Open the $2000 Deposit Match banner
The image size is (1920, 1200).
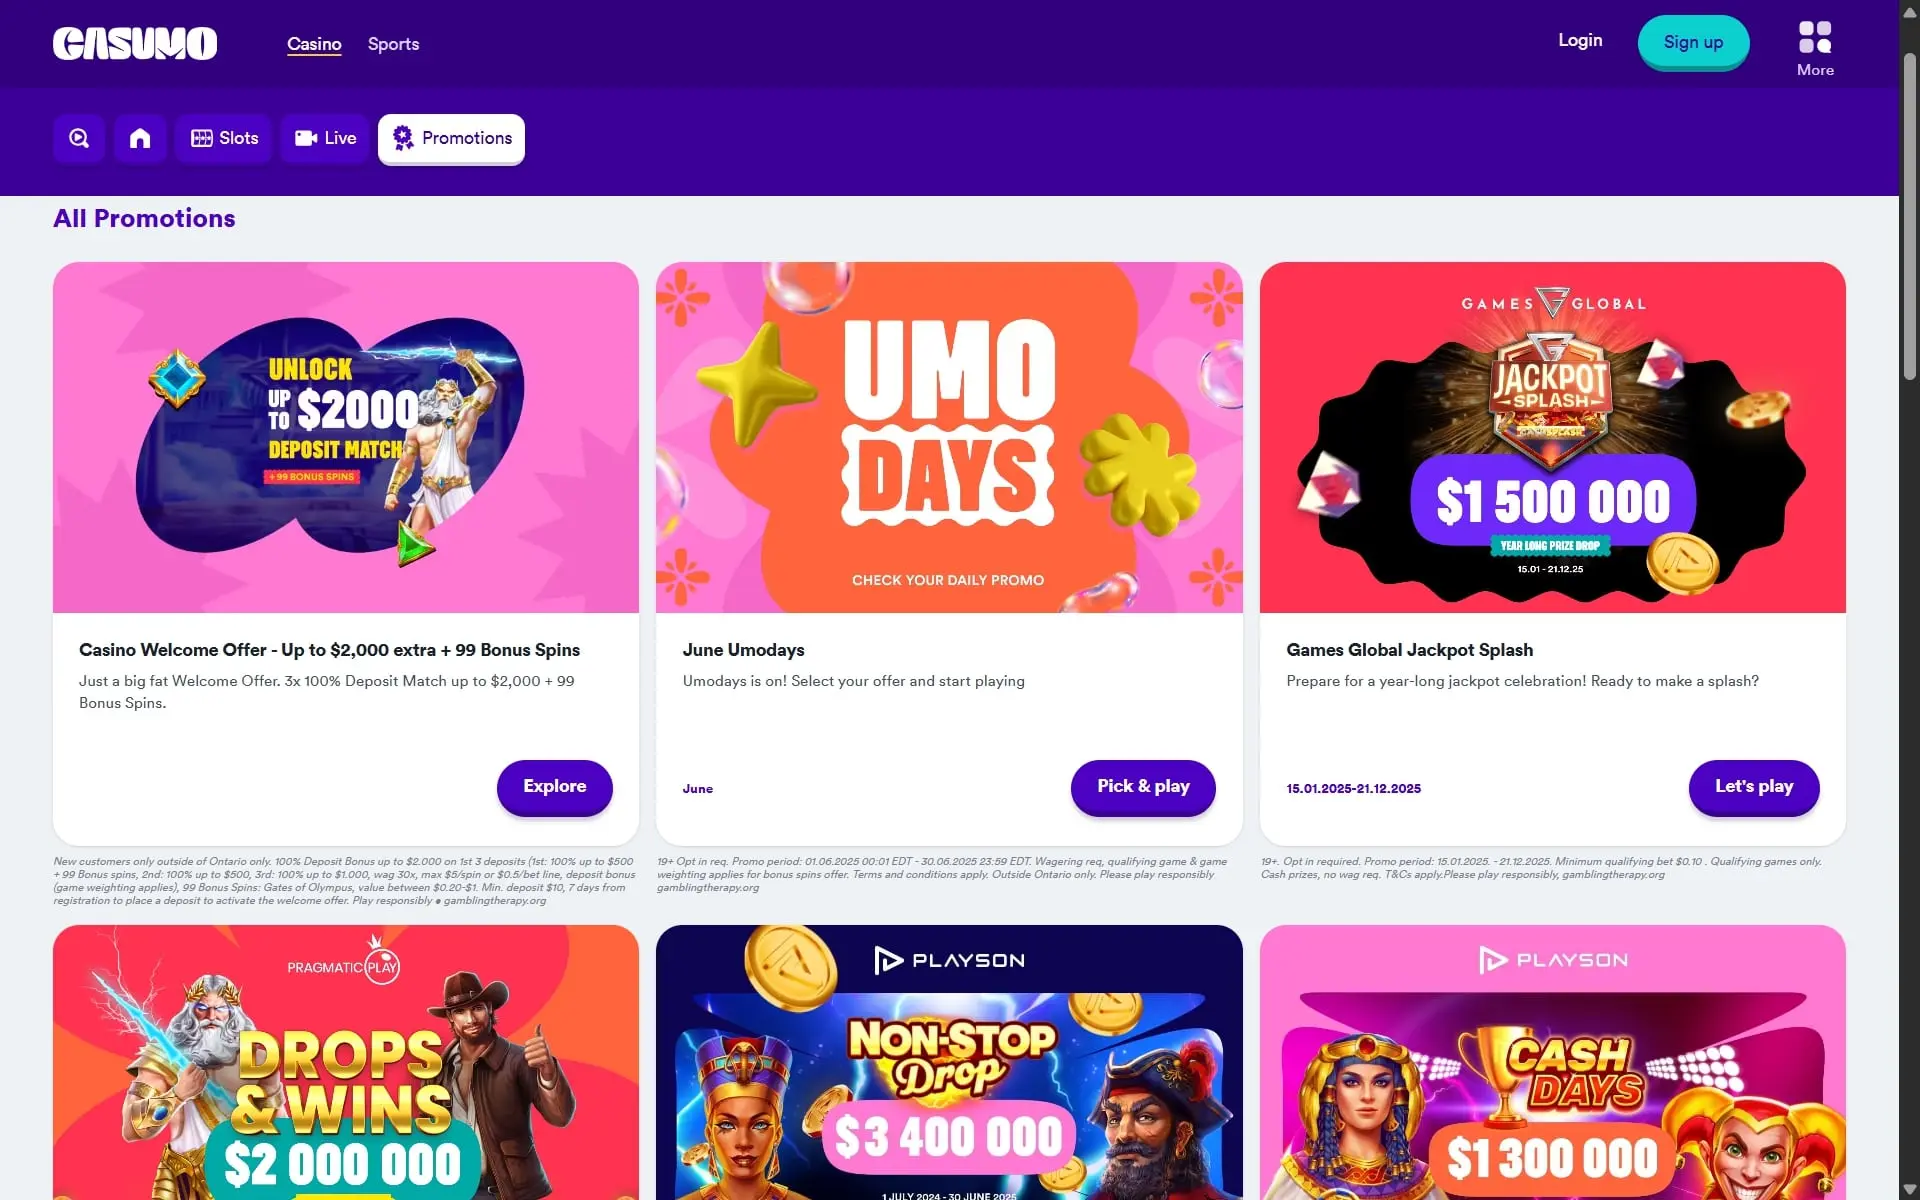tap(346, 437)
